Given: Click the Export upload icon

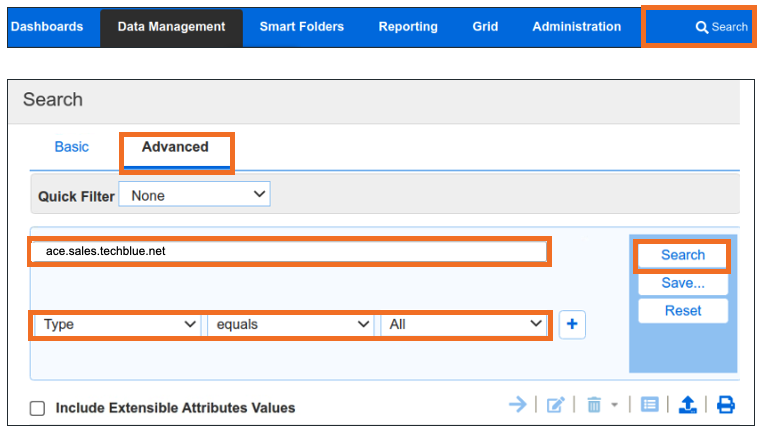Looking at the screenshot, I should point(687,404).
